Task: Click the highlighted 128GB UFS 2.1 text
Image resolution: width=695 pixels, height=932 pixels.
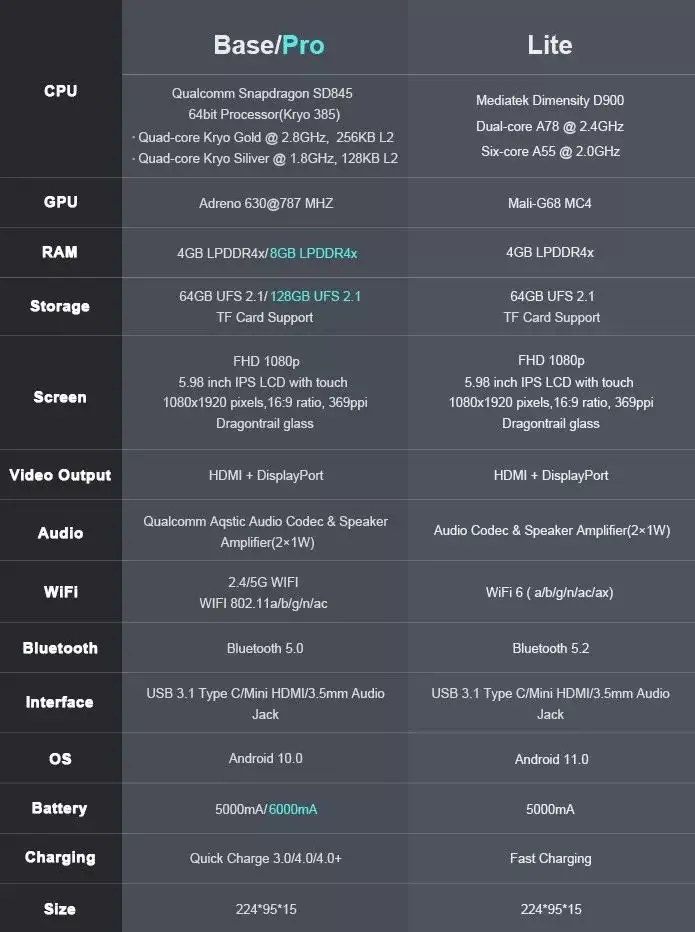Action: pyautogui.click(x=316, y=296)
